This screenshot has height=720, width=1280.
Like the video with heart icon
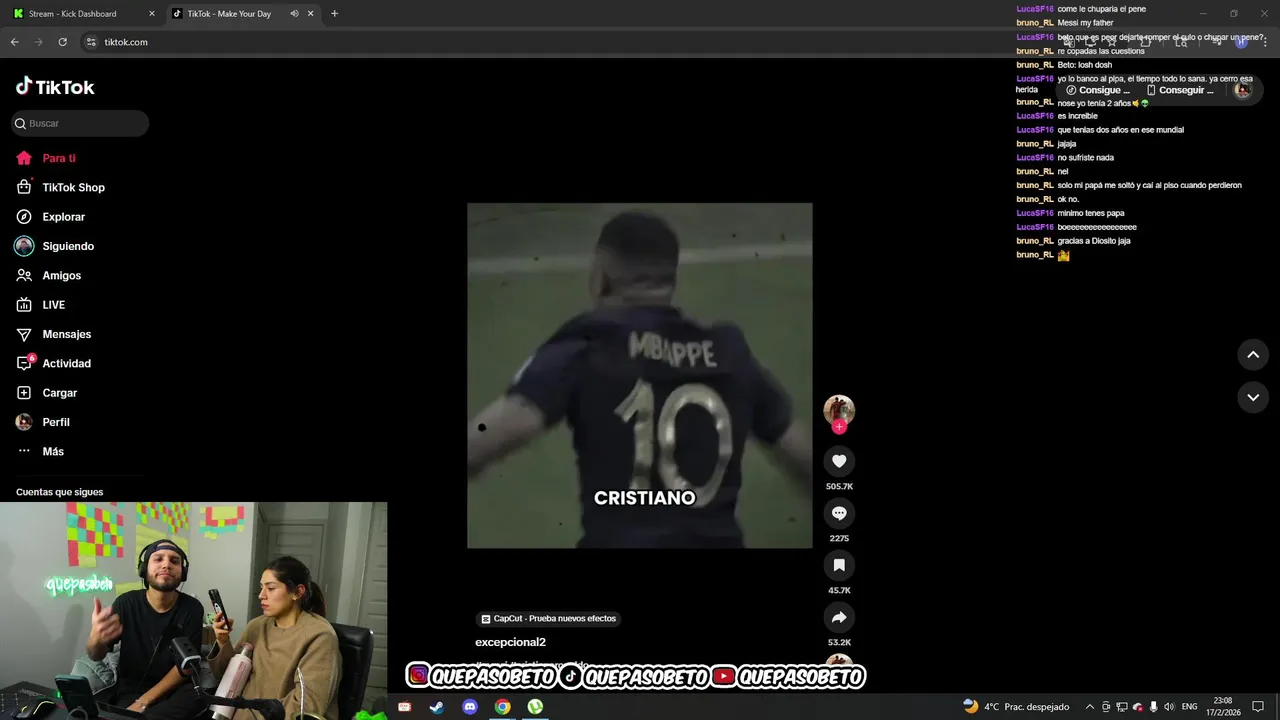(x=839, y=461)
